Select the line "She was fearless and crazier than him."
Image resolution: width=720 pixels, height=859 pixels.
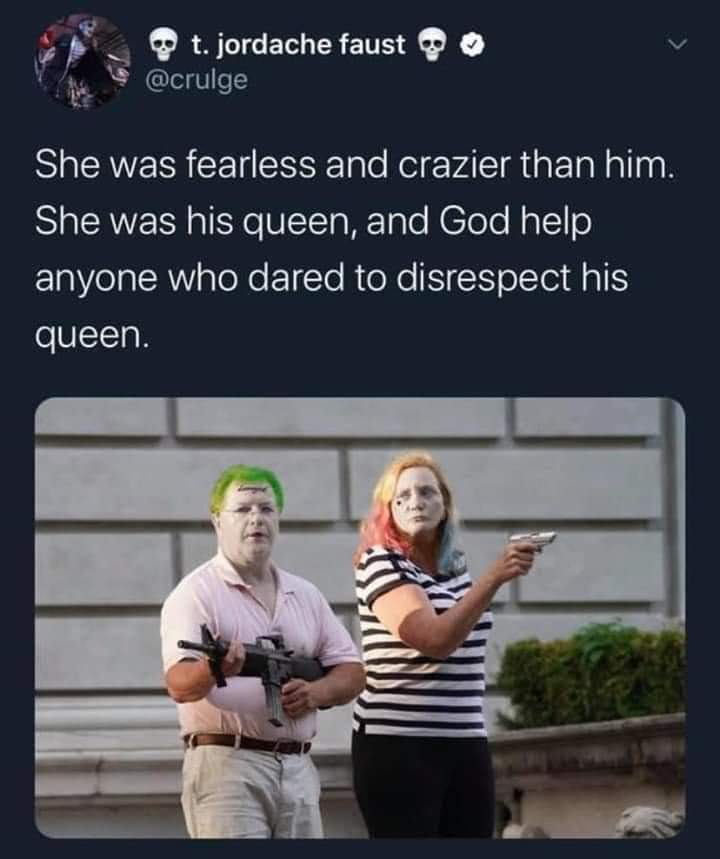(x=353, y=165)
